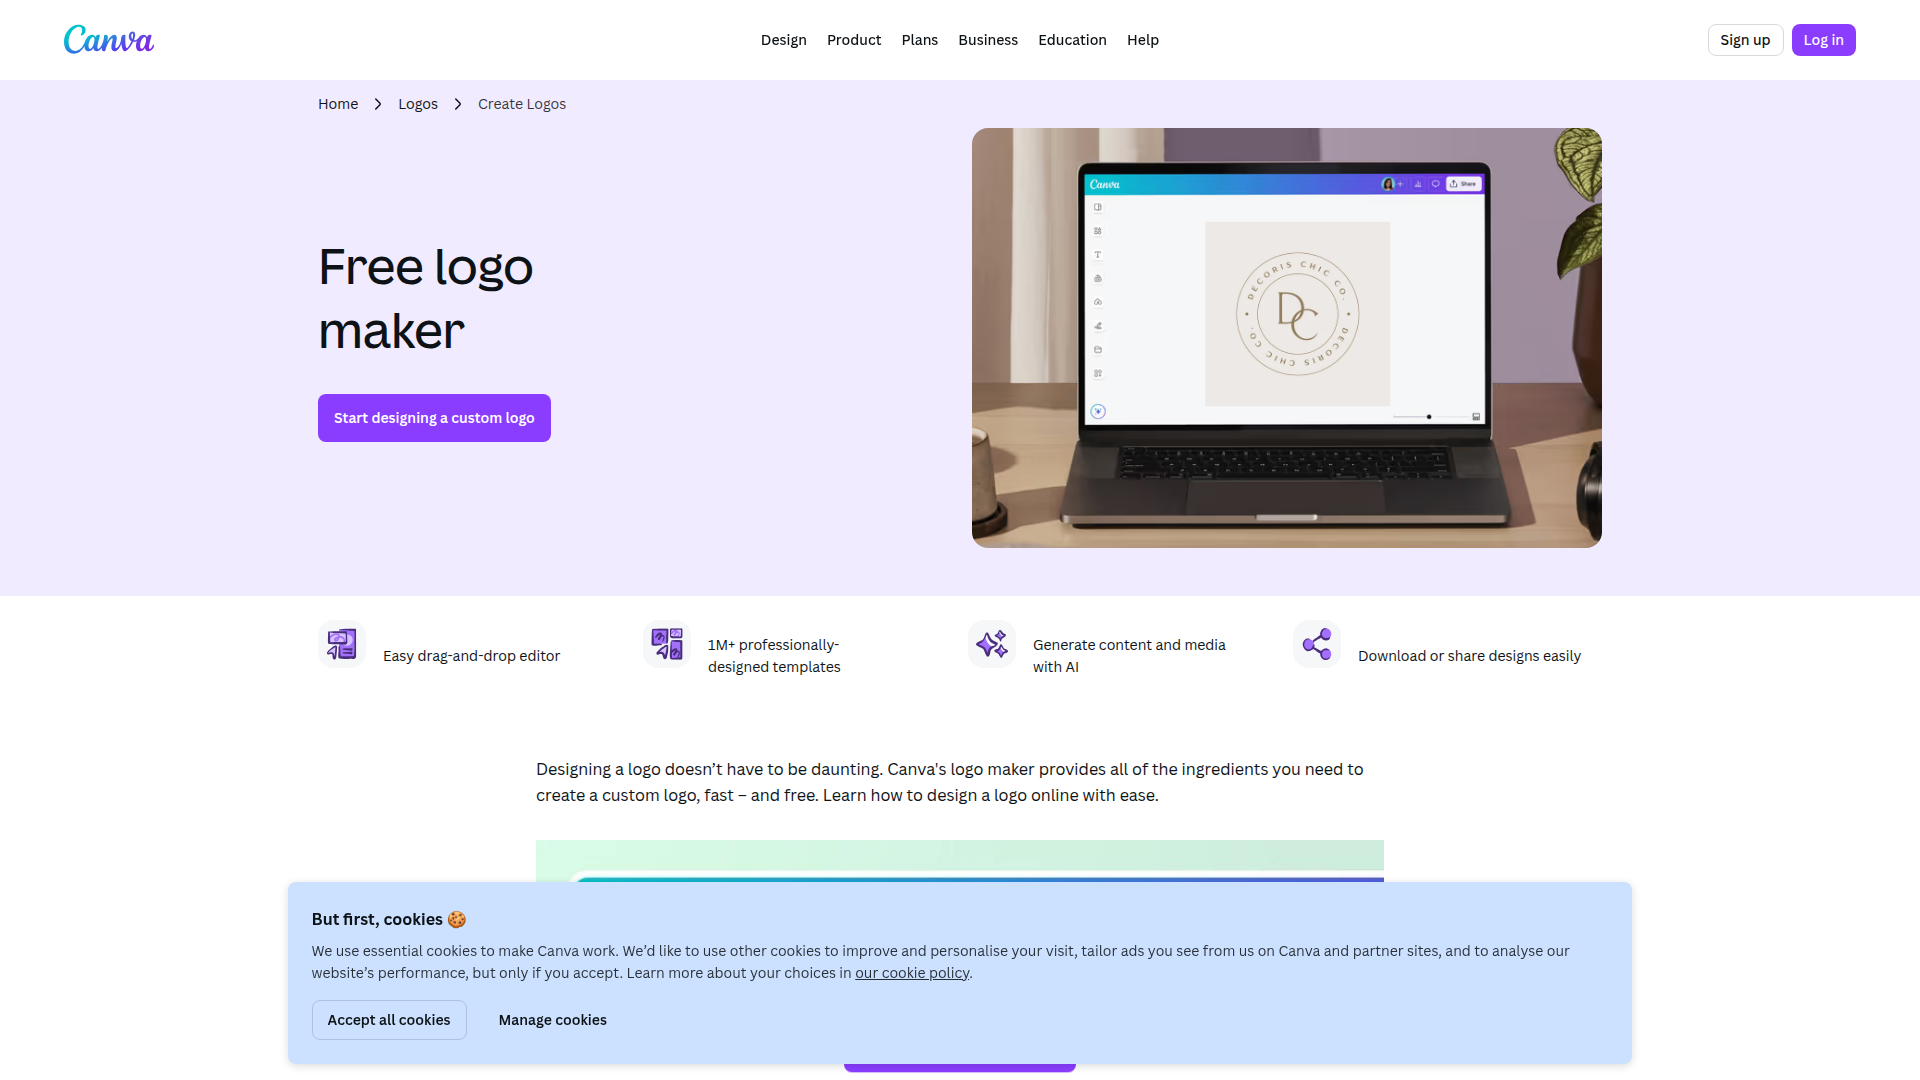
Task: Open the Plans menu
Action: (x=920, y=40)
